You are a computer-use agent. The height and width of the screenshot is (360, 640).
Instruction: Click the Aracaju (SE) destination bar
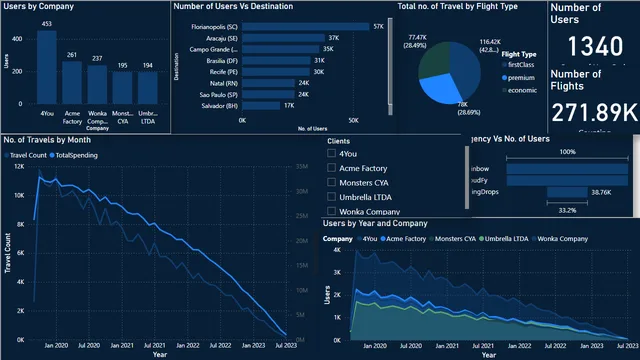283,38
